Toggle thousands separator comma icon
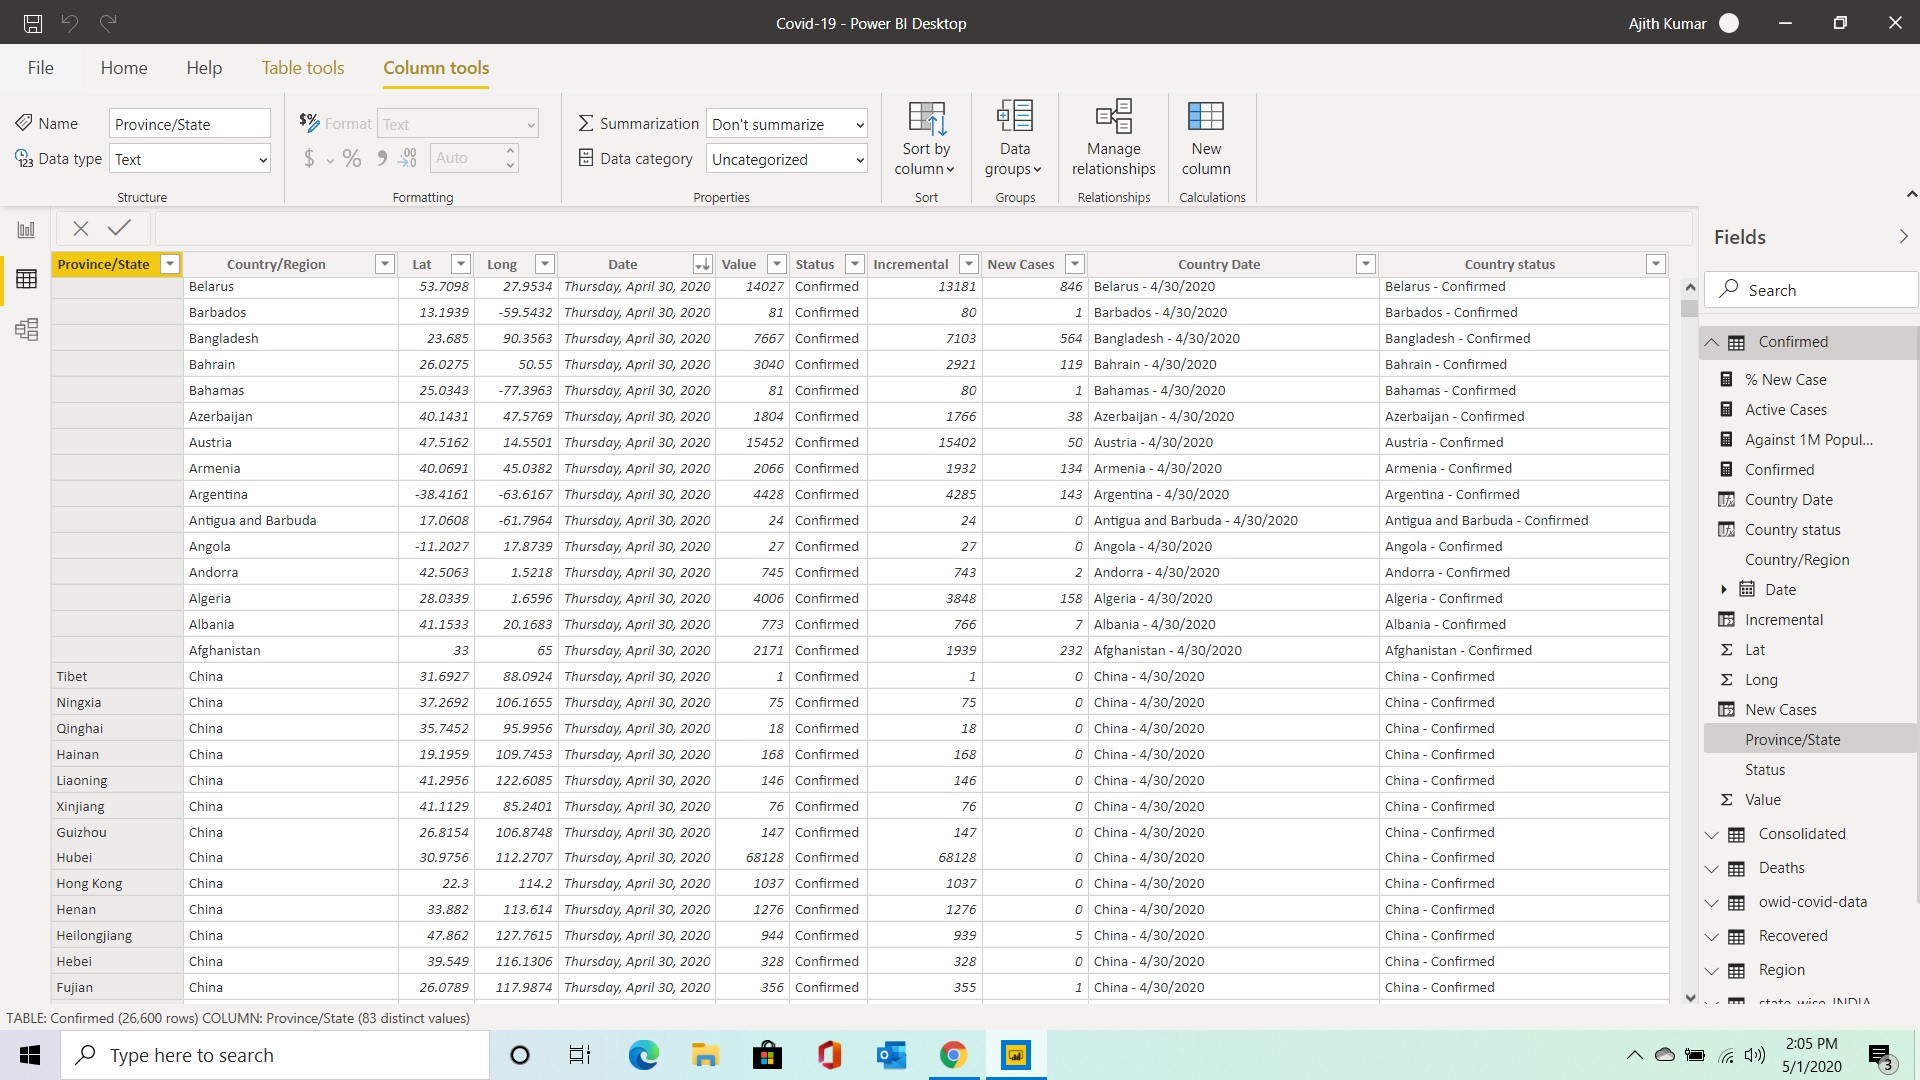The height and width of the screenshot is (1080, 1920). 382,158
